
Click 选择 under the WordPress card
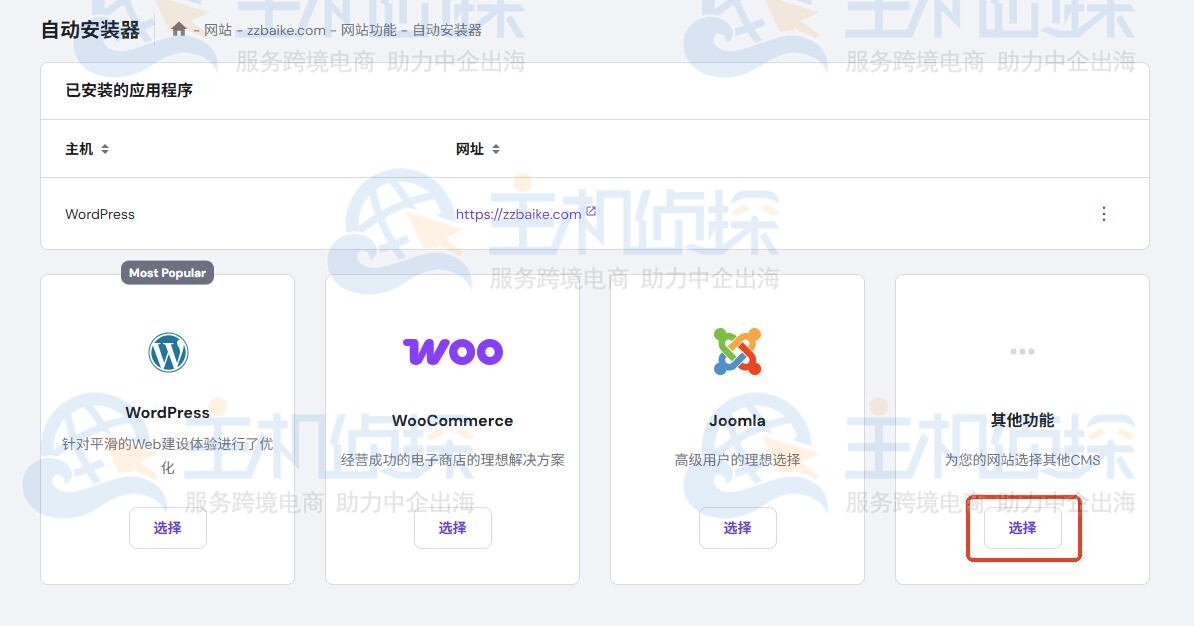pyautogui.click(x=167, y=528)
